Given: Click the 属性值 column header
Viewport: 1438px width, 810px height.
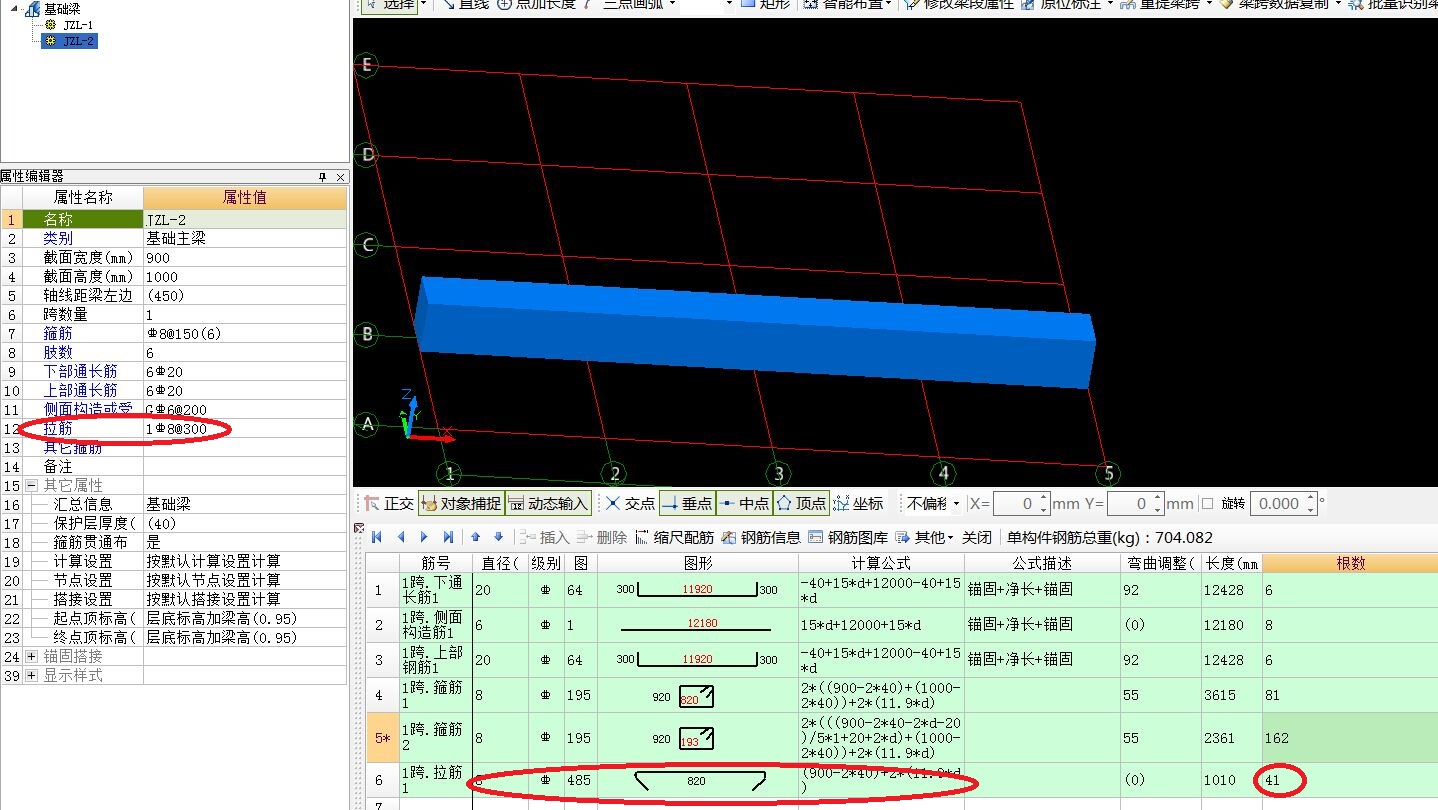Looking at the screenshot, I should [245, 197].
